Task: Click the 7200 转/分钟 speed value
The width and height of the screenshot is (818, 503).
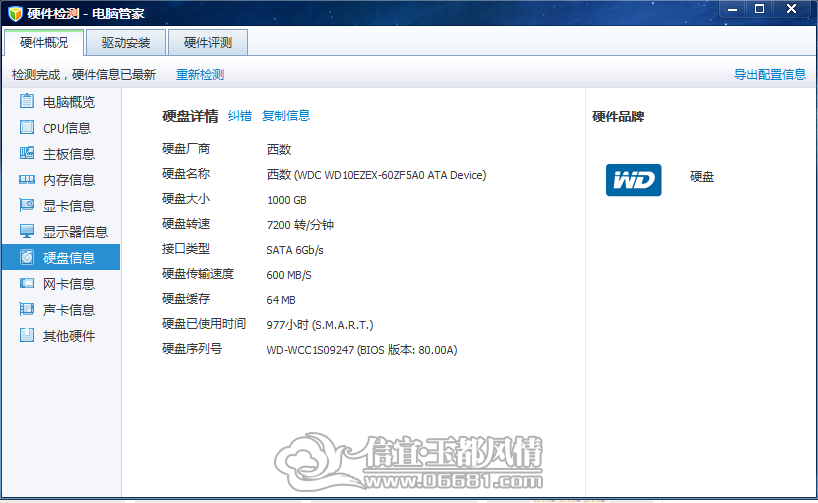Action: [300, 225]
